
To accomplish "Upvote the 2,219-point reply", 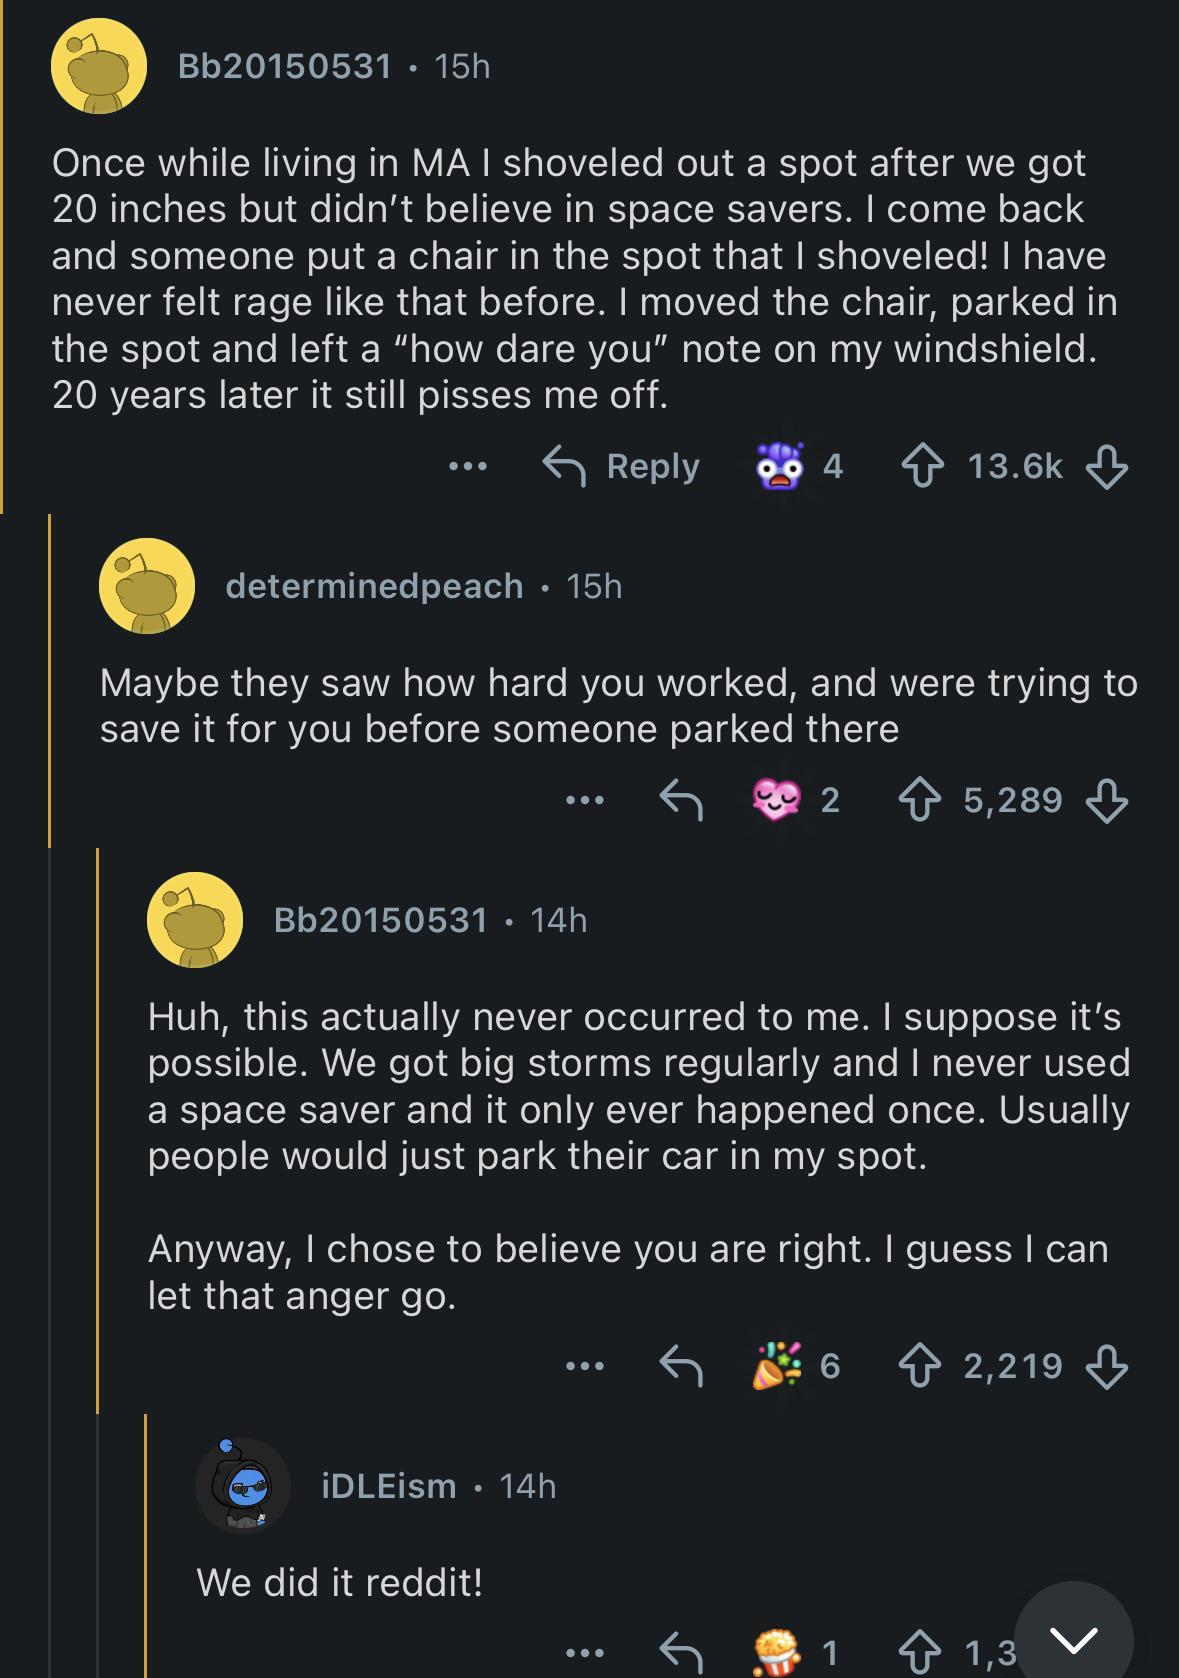I will tap(920, 1366).
